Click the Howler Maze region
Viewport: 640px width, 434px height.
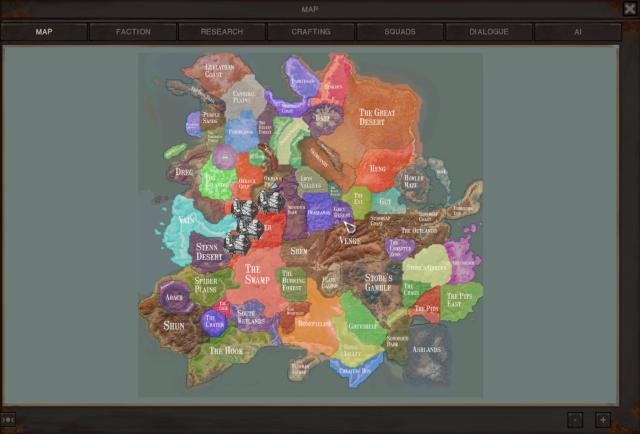(413, 181)
